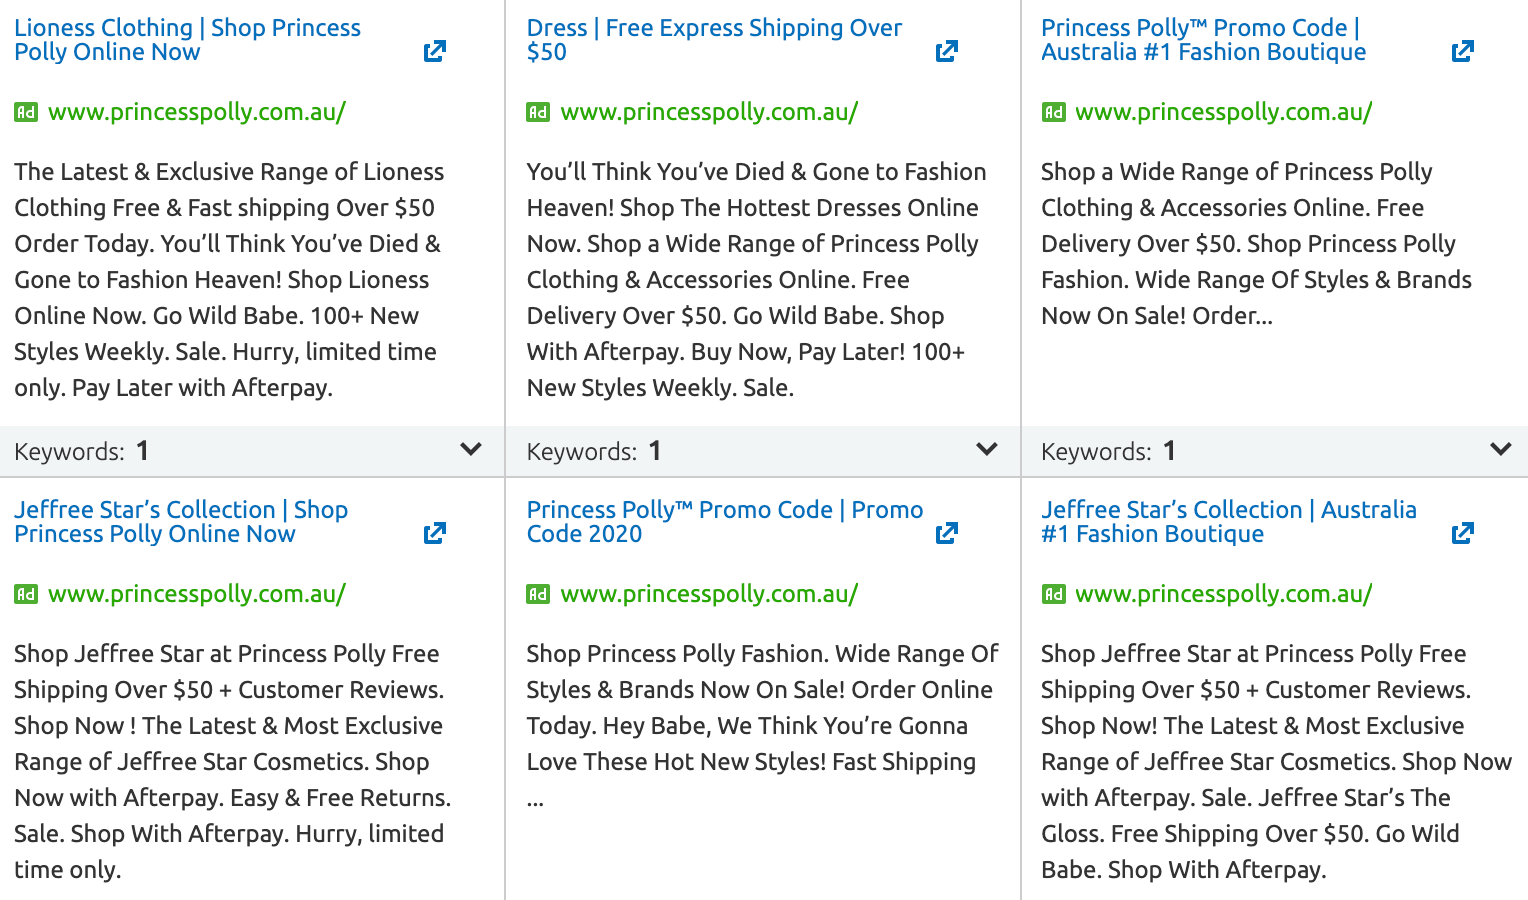The image size is (1528, 900).
Task: Click external link icon beside Australia #1 Fashion Boutique promo ad
Action: pyautogui.click(x=1462, y=51)
